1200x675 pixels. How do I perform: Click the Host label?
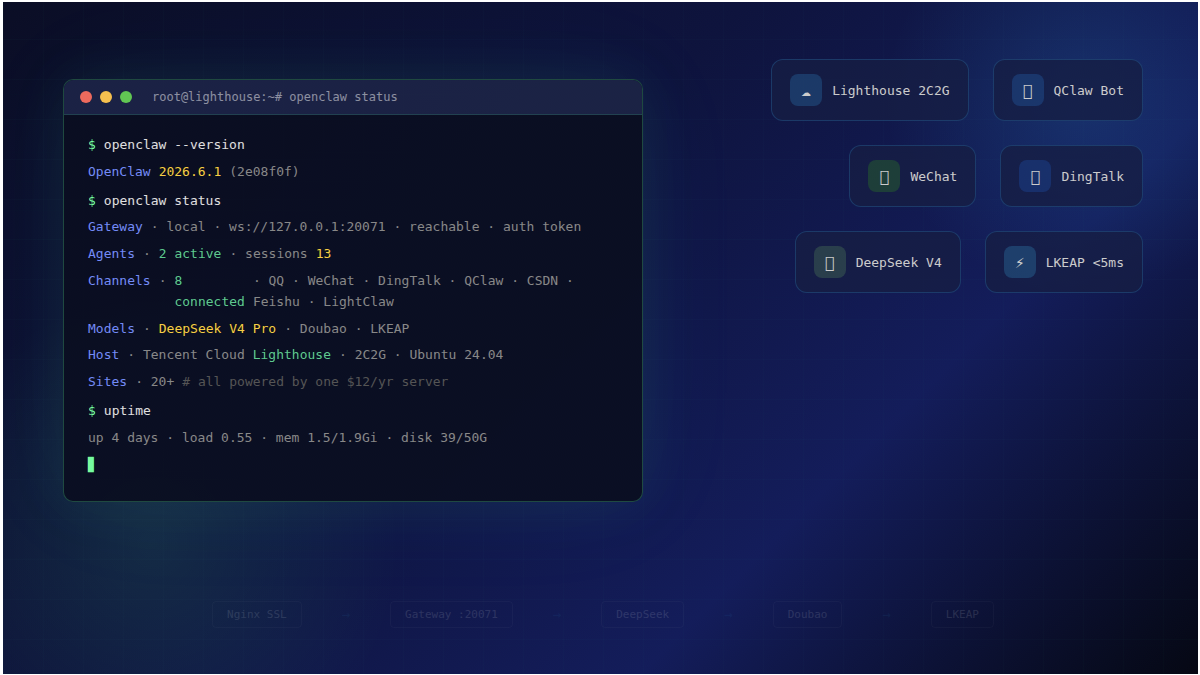point(103,355)
